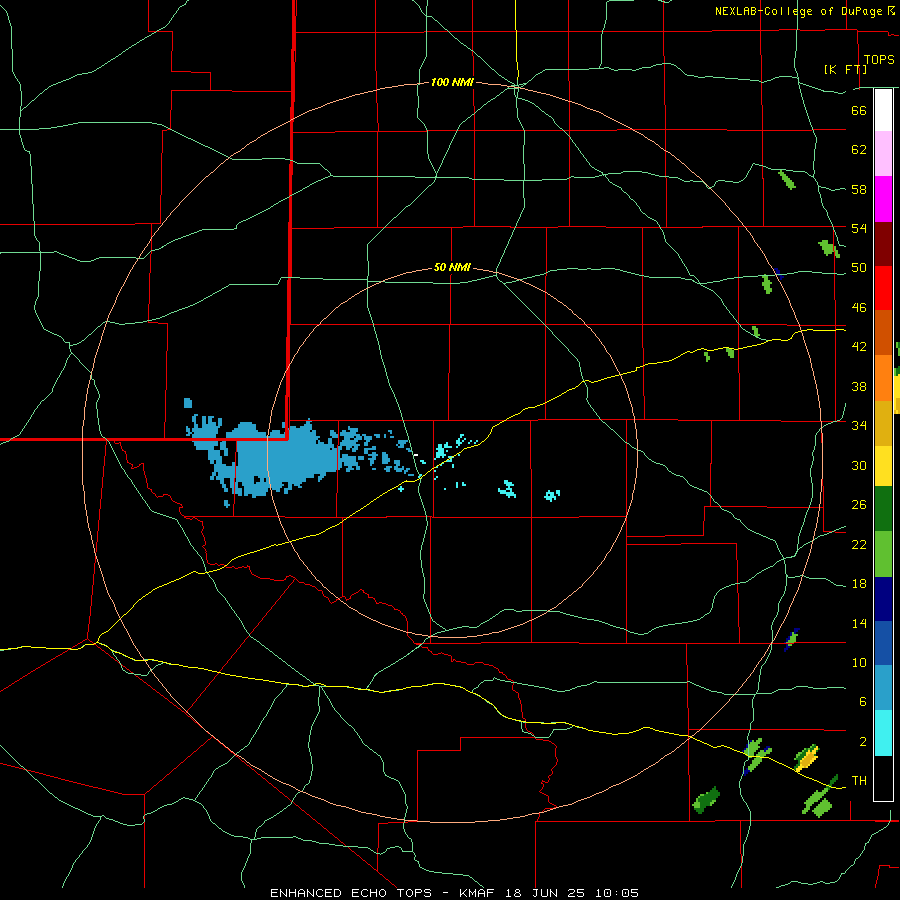Select the yellow legend swatch
900x900 pixels.
coord(883,465)
